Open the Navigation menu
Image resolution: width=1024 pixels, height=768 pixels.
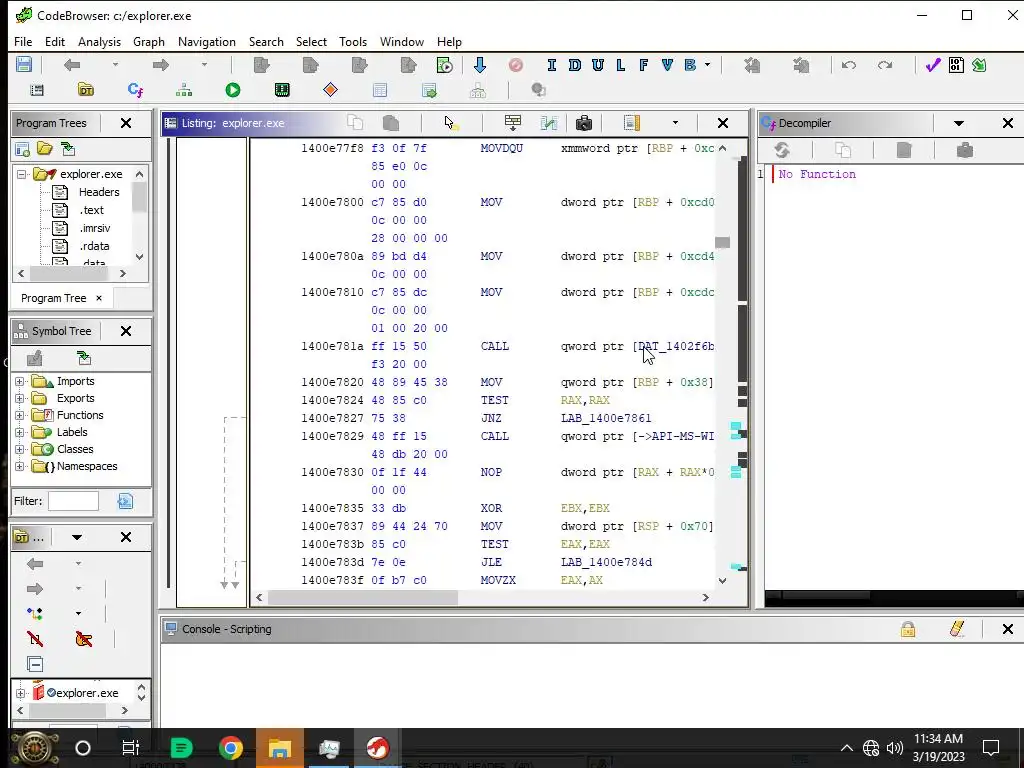pos(206,42)
